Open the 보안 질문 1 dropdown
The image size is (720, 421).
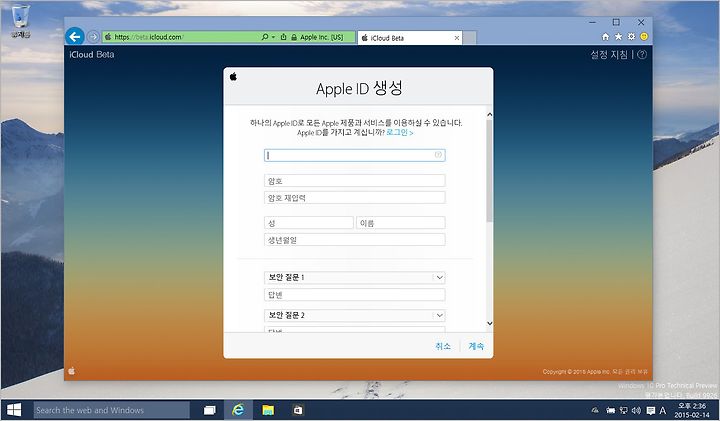[354, 277]
